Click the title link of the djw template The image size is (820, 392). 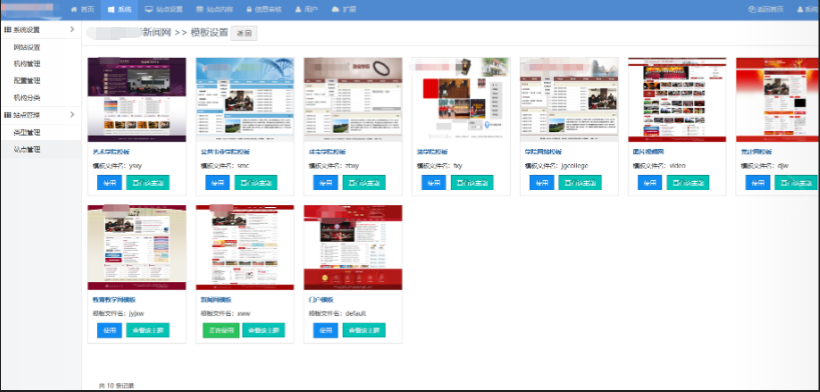(x=756, y=152)
